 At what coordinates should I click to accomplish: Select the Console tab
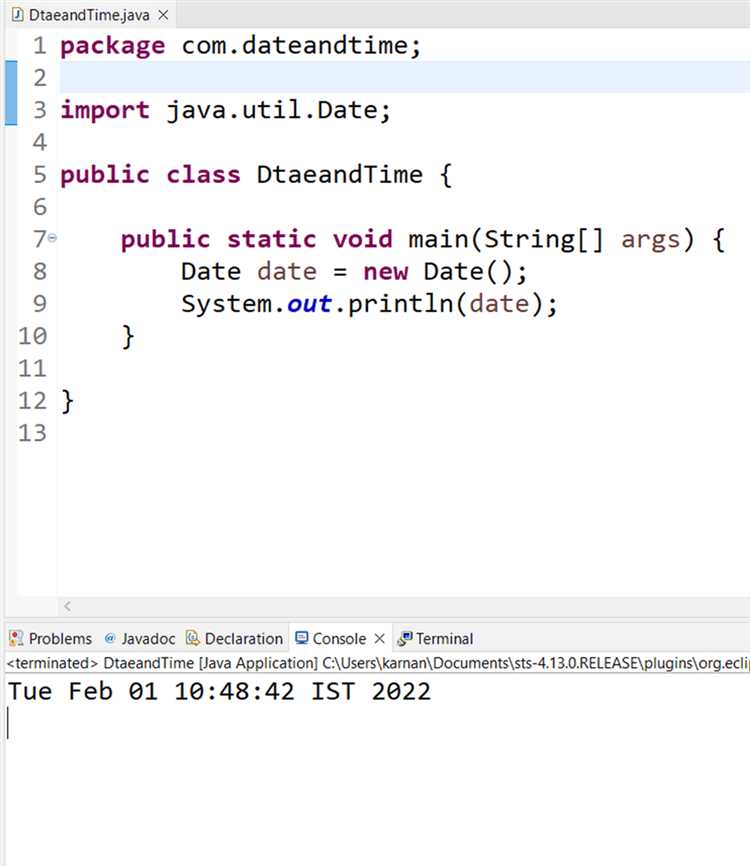tap(339, 638)
